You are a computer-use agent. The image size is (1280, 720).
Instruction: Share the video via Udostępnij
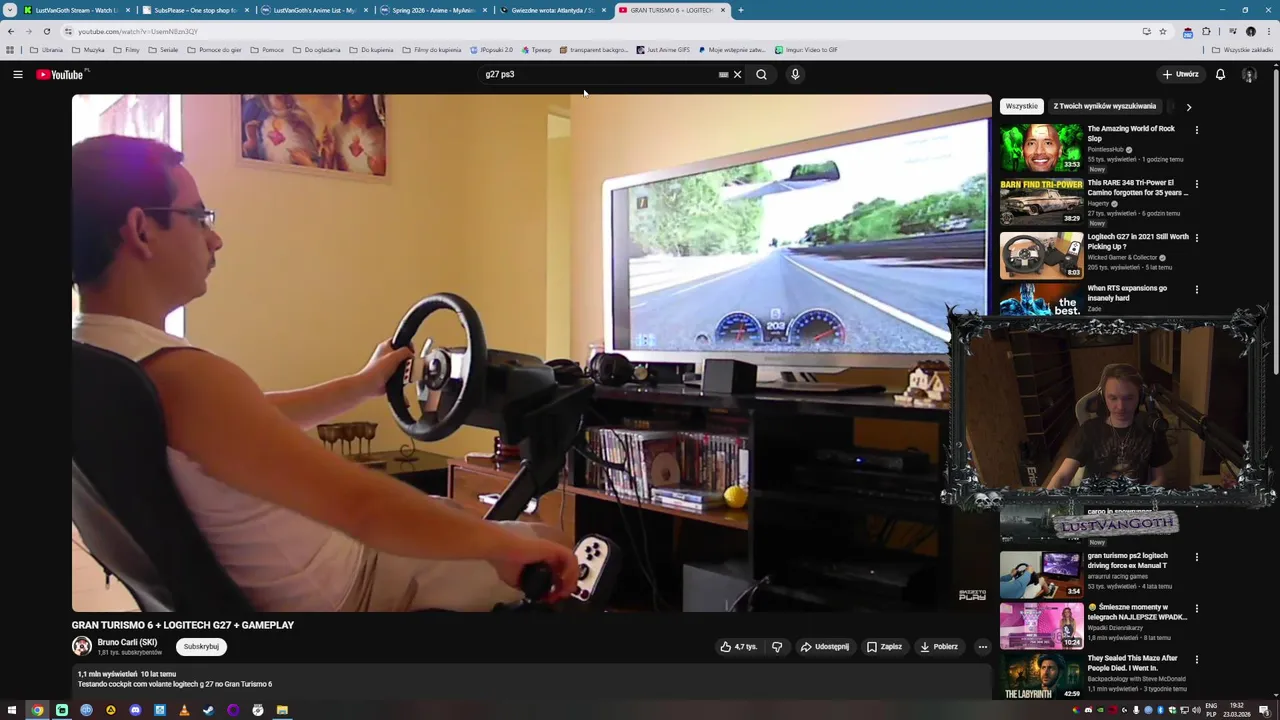pos(824,647)
